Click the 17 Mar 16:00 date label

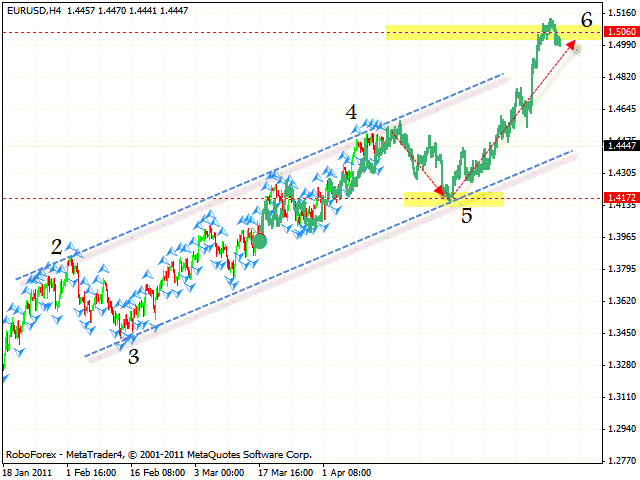tap(286, 471)
